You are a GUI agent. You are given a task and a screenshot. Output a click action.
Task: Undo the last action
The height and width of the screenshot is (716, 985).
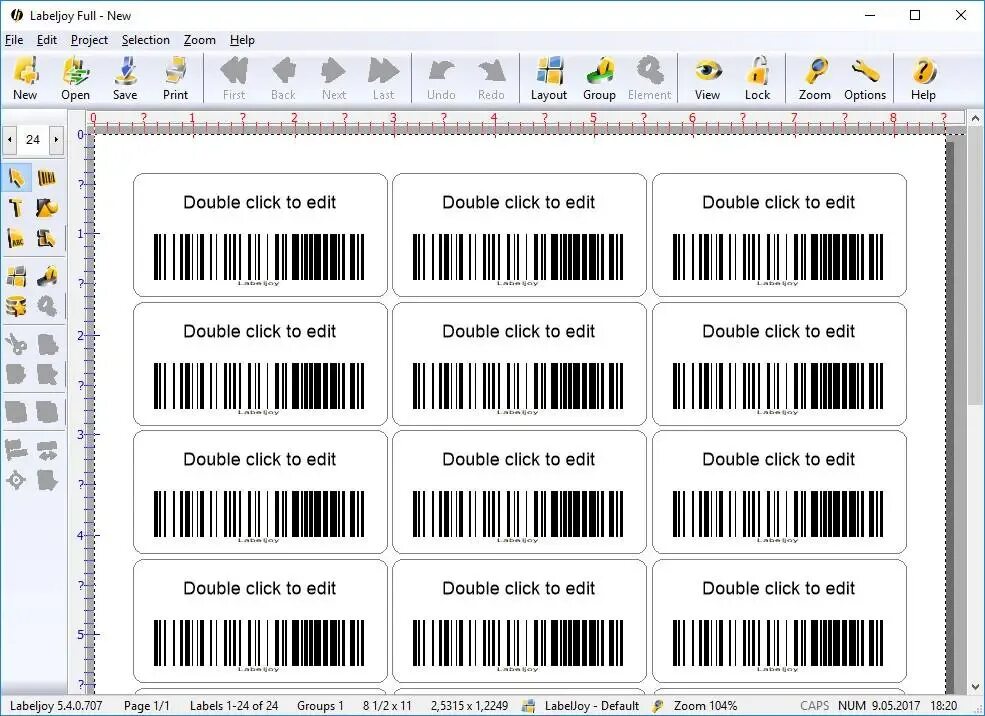coord(441,78)
